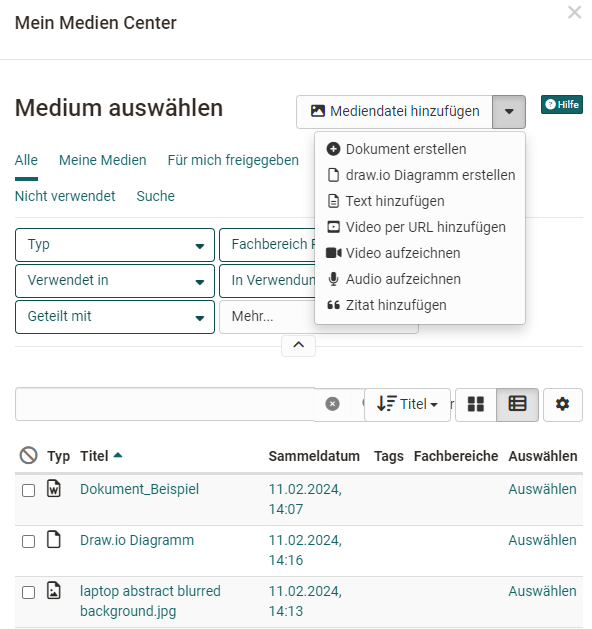Switch to the Suche tab
592x629 pixels.
coord(156,196)
